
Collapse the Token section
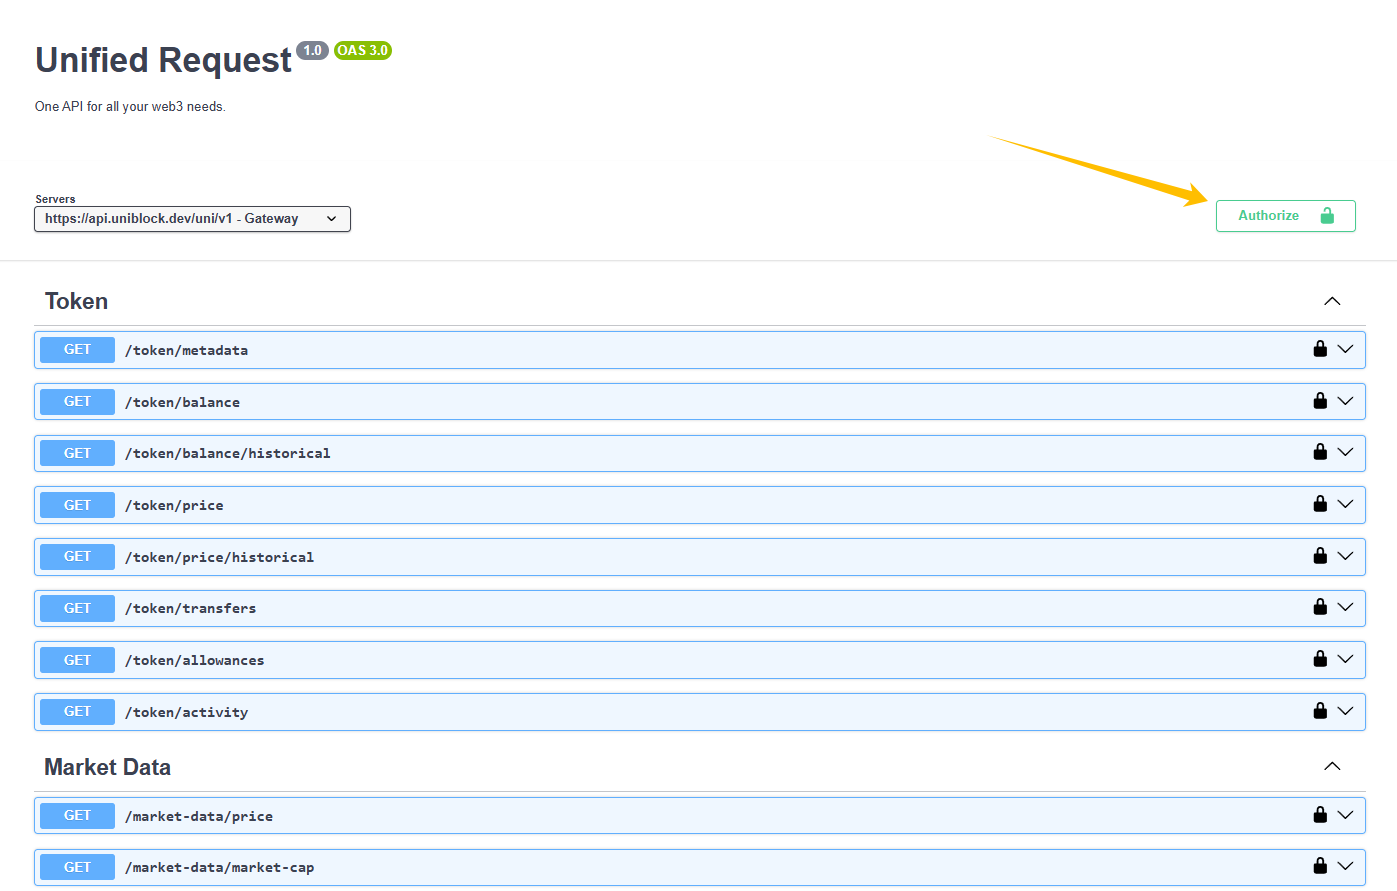[x=1332, y=301]
